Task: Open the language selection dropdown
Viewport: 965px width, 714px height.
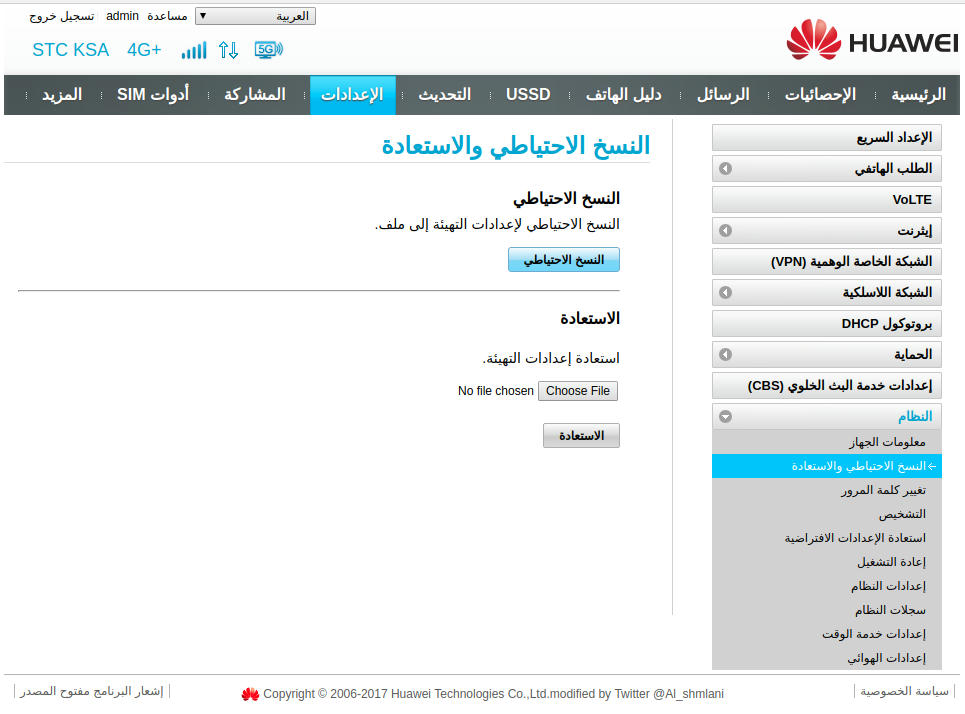Action: 255,16
